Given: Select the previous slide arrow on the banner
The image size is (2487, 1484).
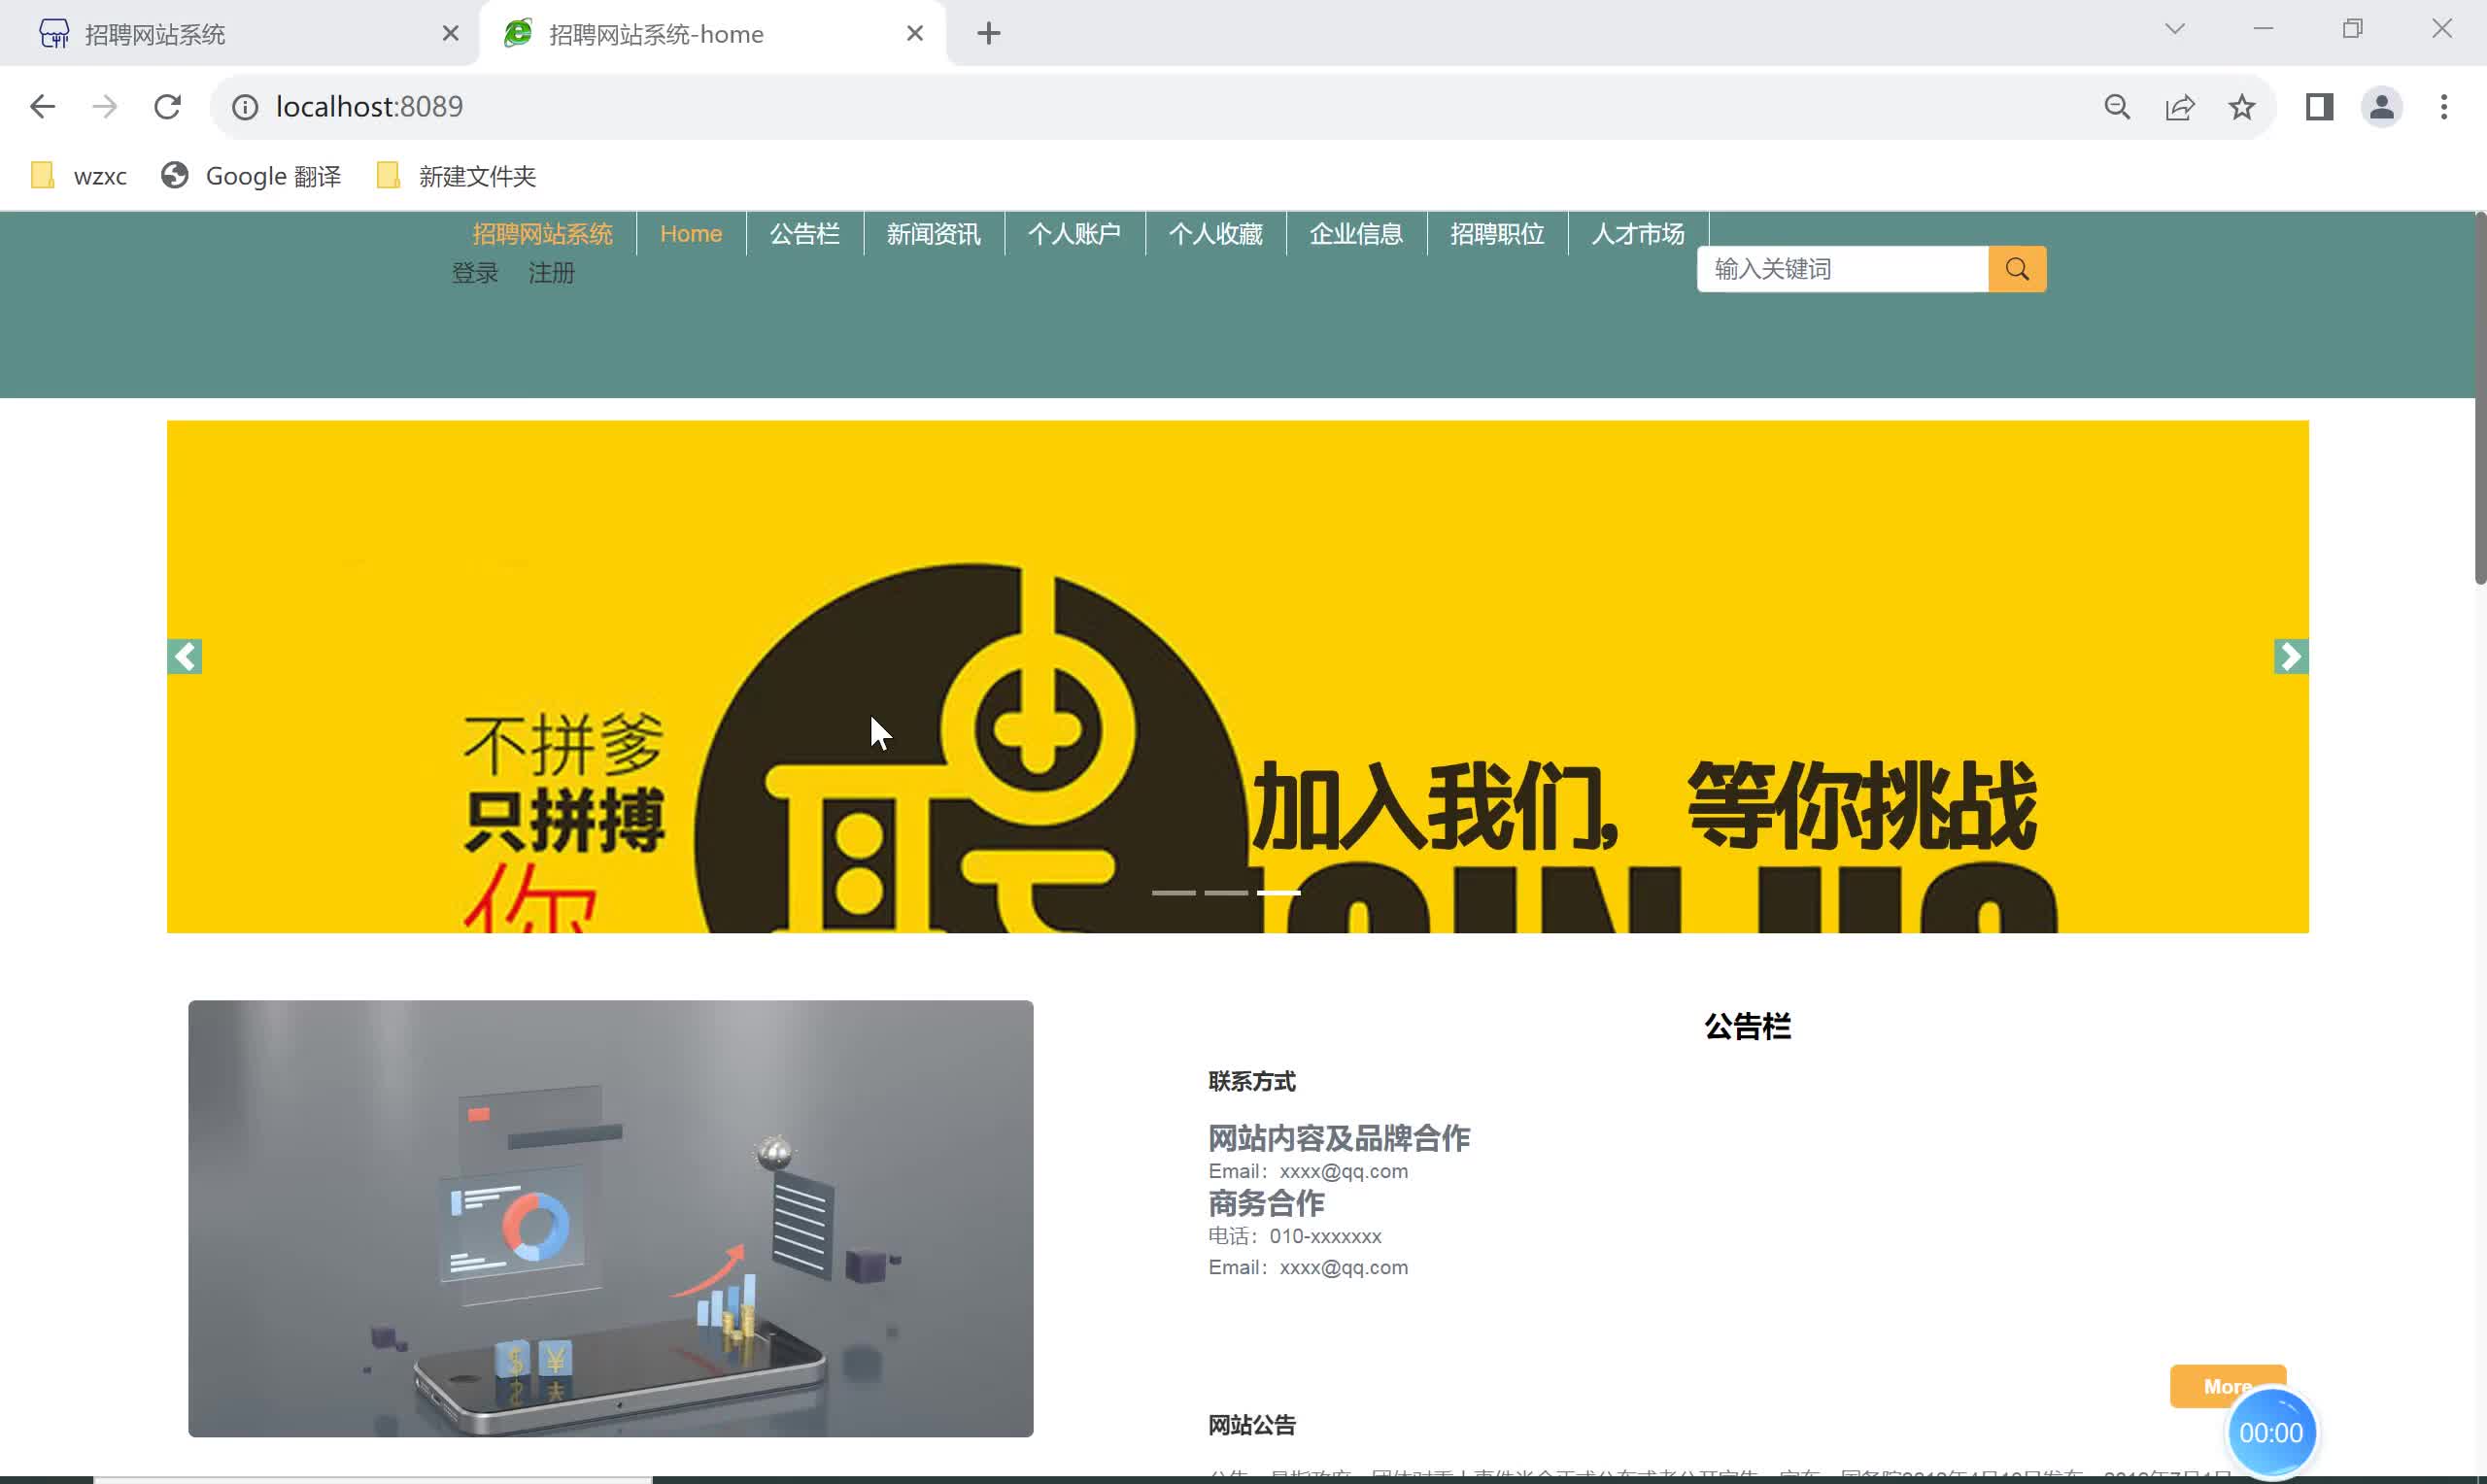Looking at the screenshot, I should [184, 657].
